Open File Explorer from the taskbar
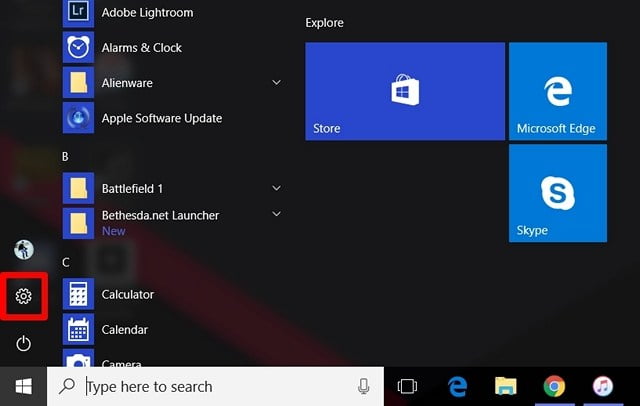Image resolution: width=640 pixels, height=406 pixels. 506,386
